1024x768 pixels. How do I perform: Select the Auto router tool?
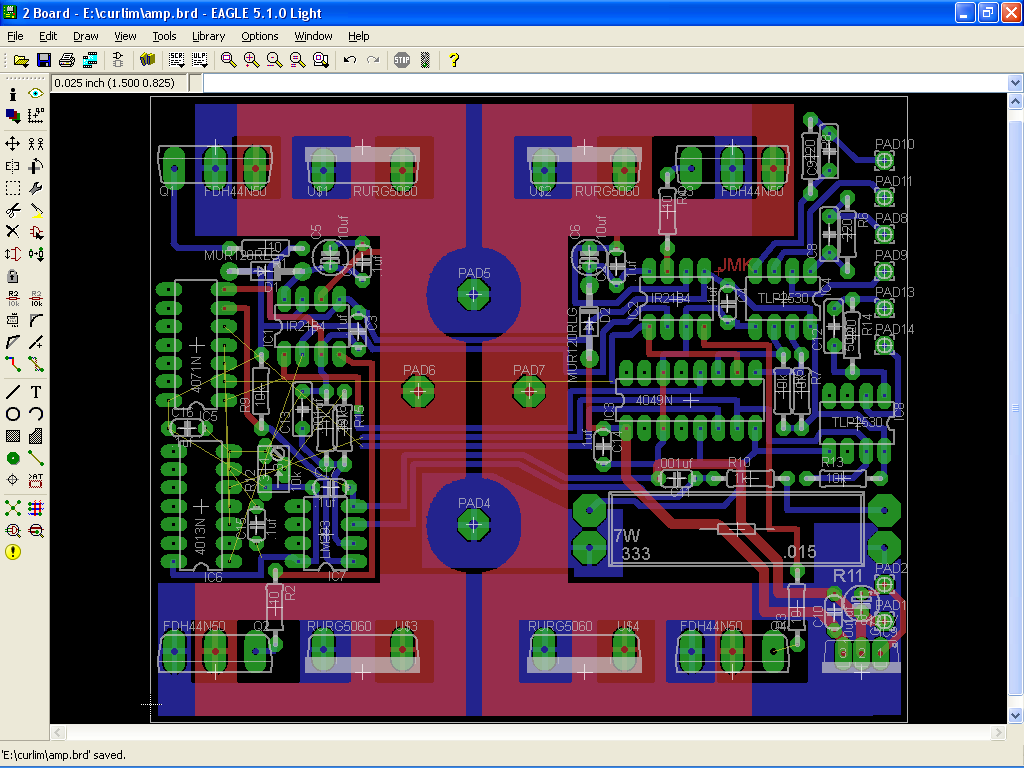click(x=36, y=508)
